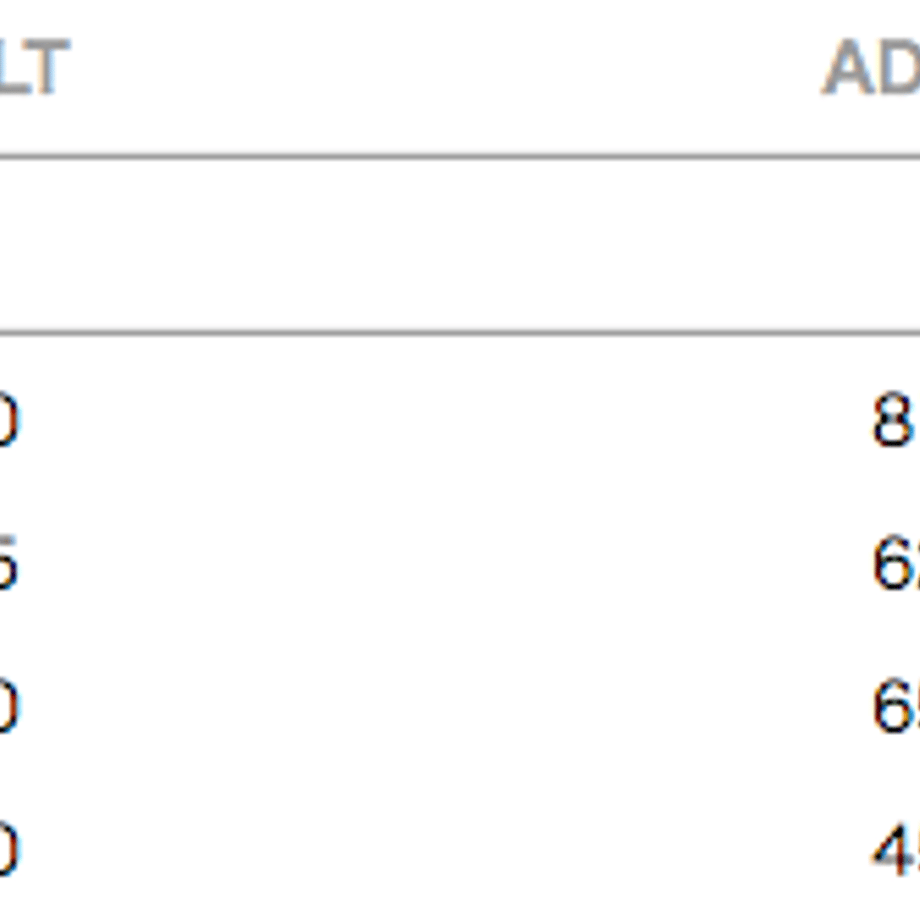Click the column header ending in "LT"
The height and width of the screenshot is (920, 920).
coord(34,66)
